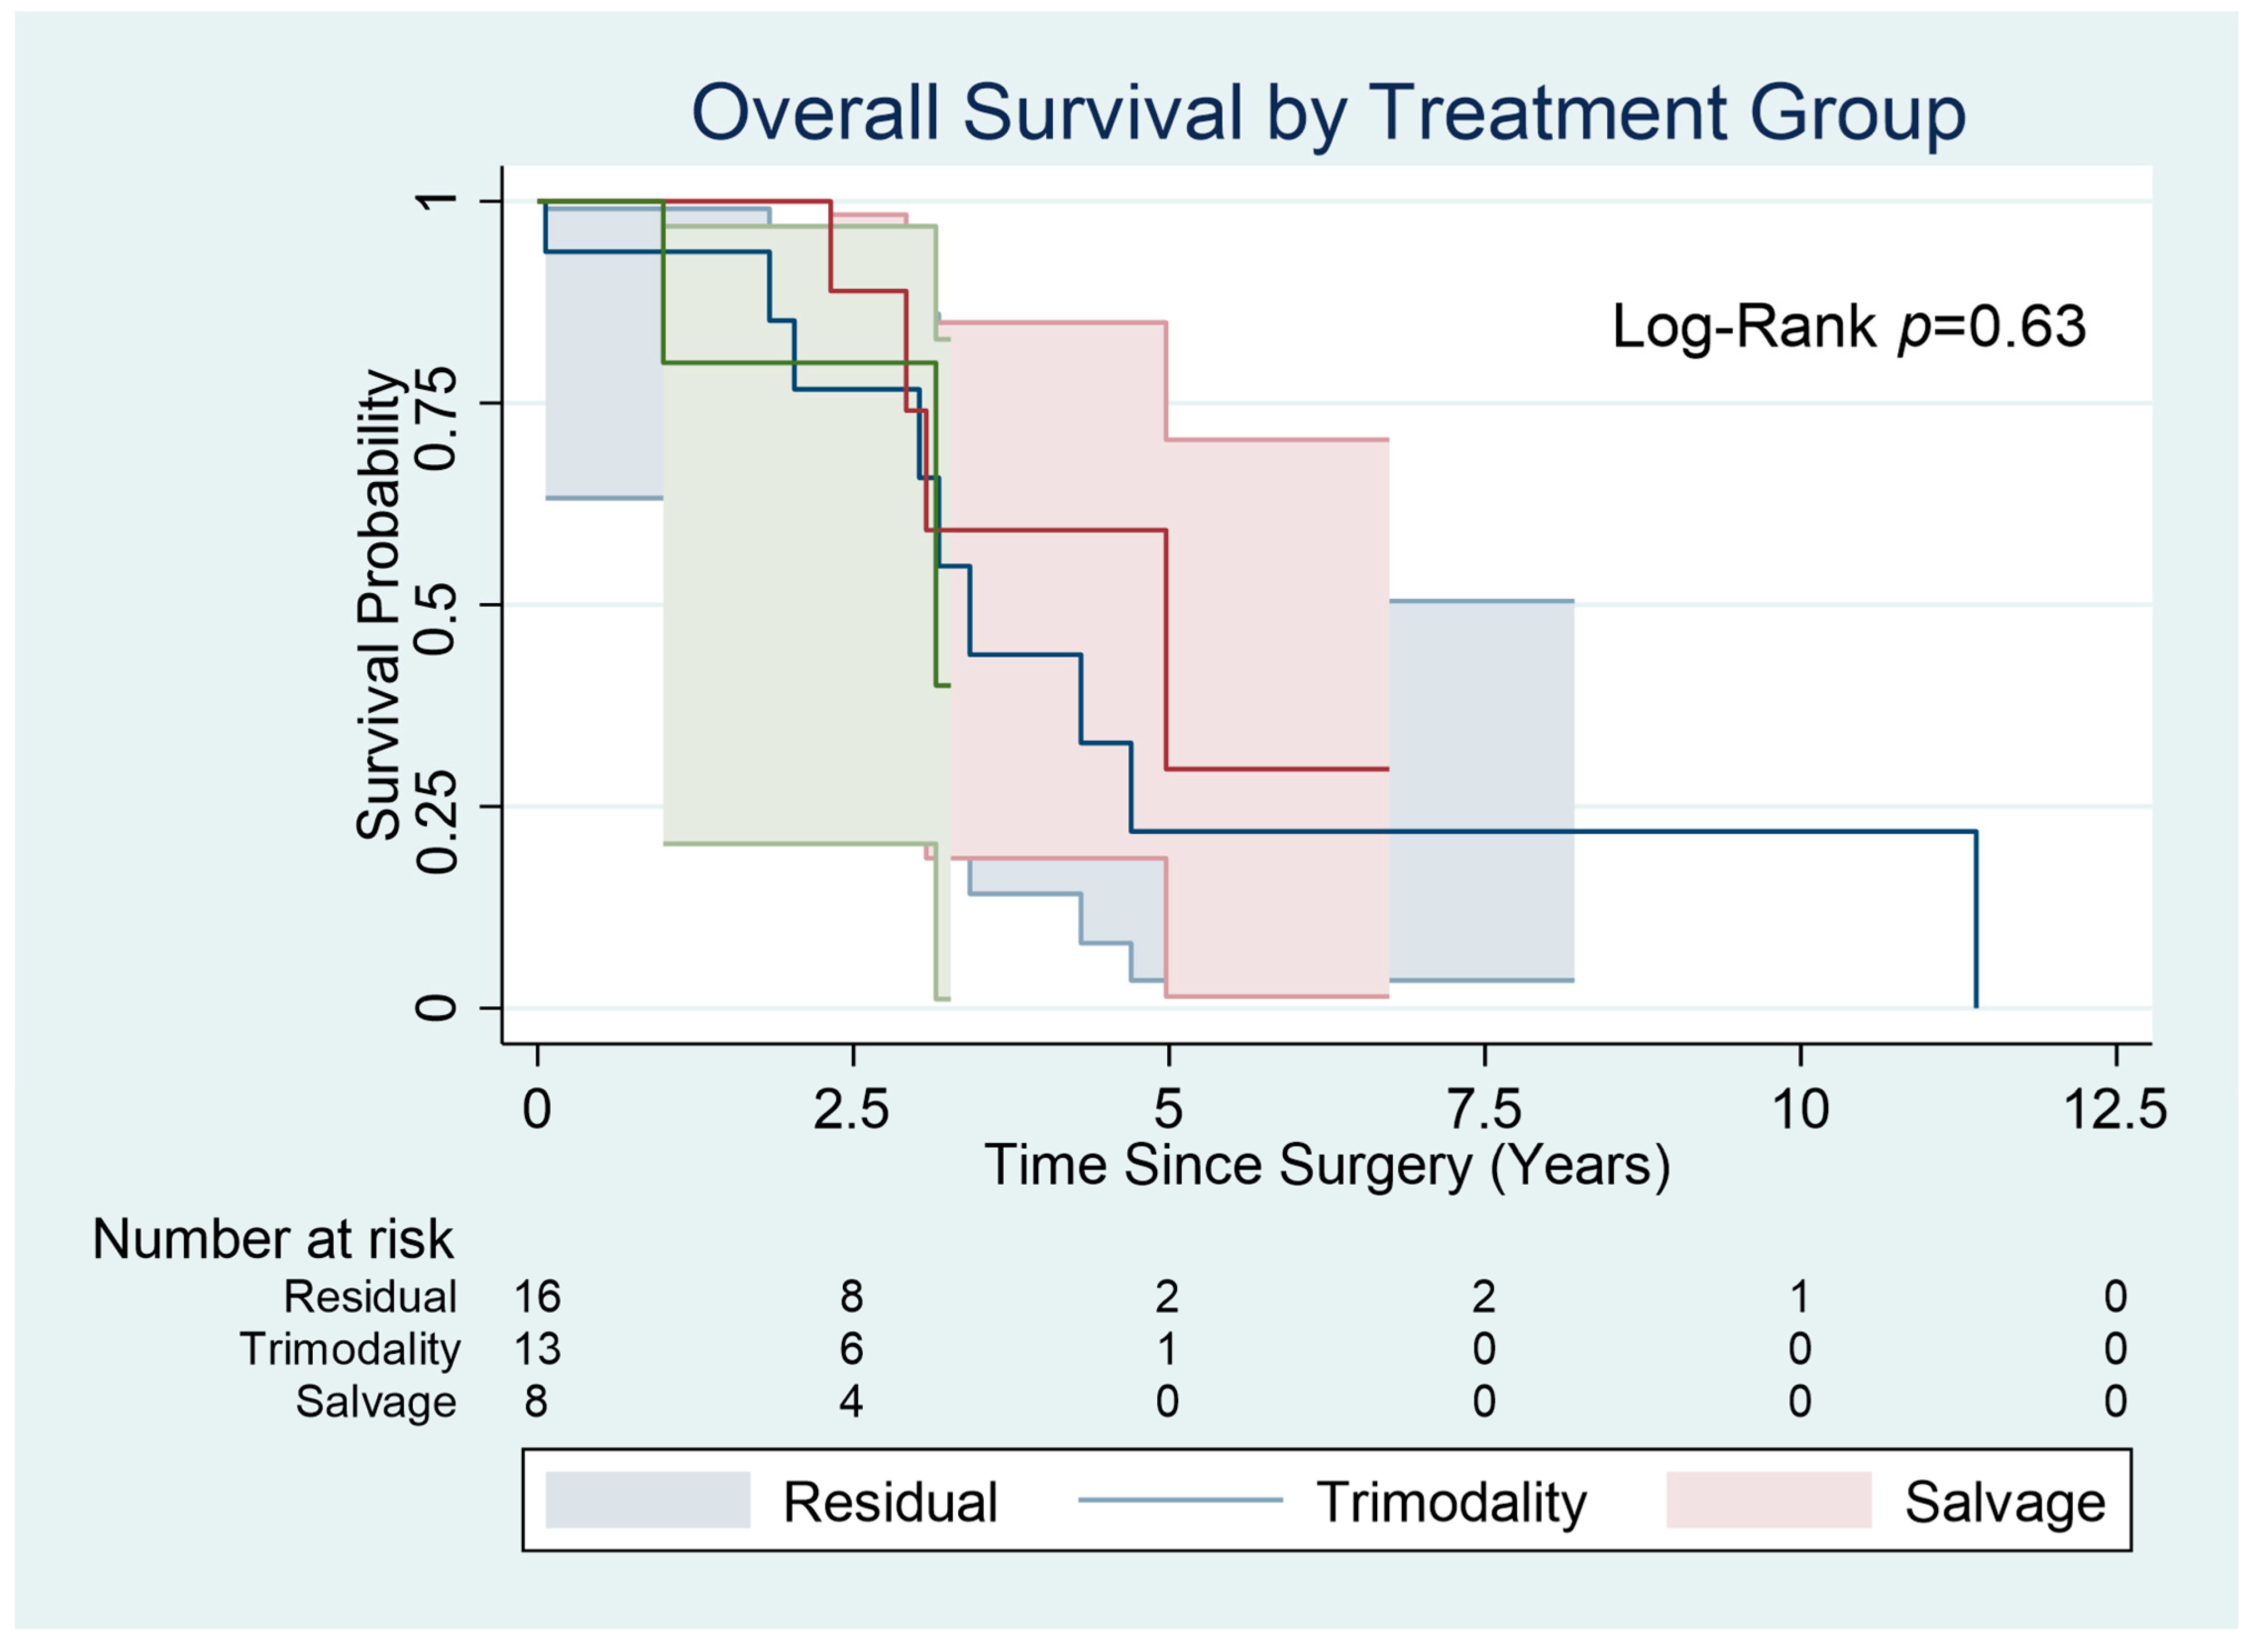The height and width of the screenshot is (1652, 2250).
Task: Select the Salvage at-risk value 4
Action: (851, 1401)
